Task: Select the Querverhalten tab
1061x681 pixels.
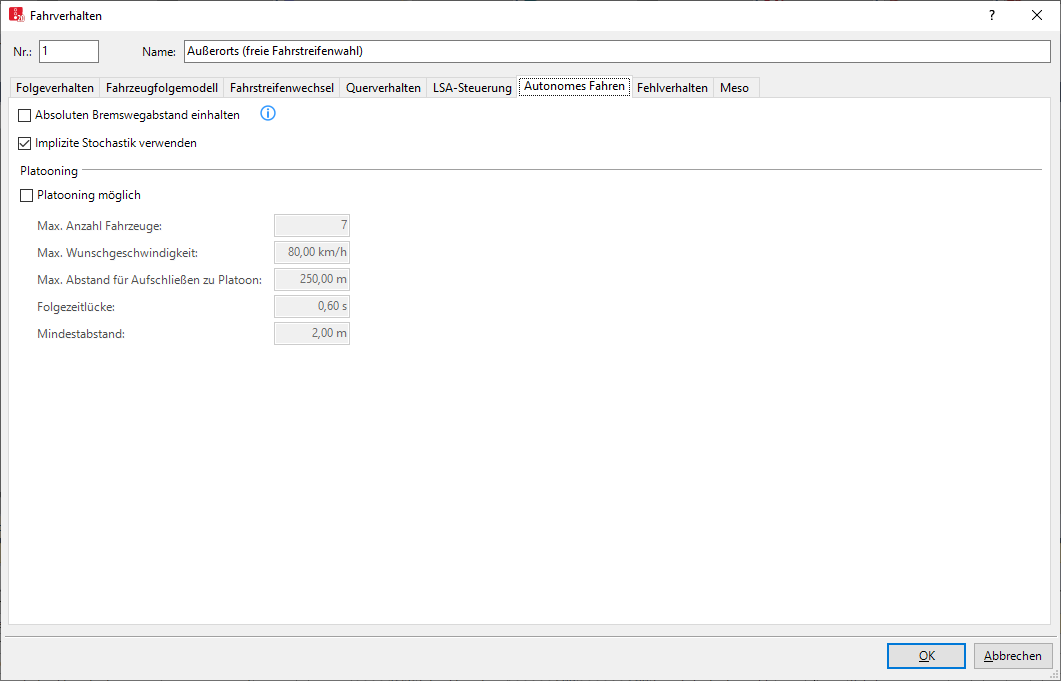Action: [383, 88]
